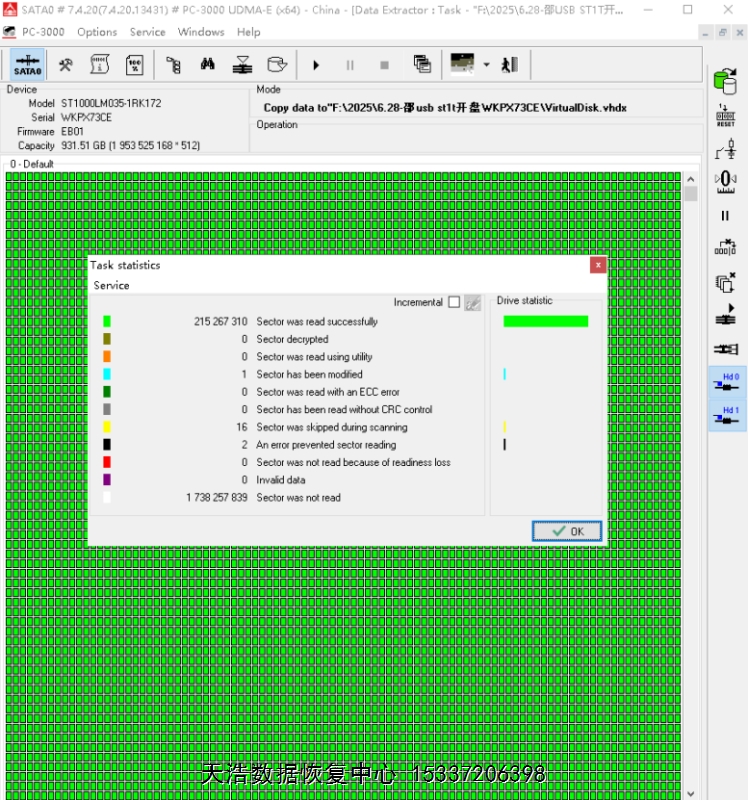The image size is (748, 800).
Task: Enable the Incremental checkbox
Action: [x=454, y=302]
